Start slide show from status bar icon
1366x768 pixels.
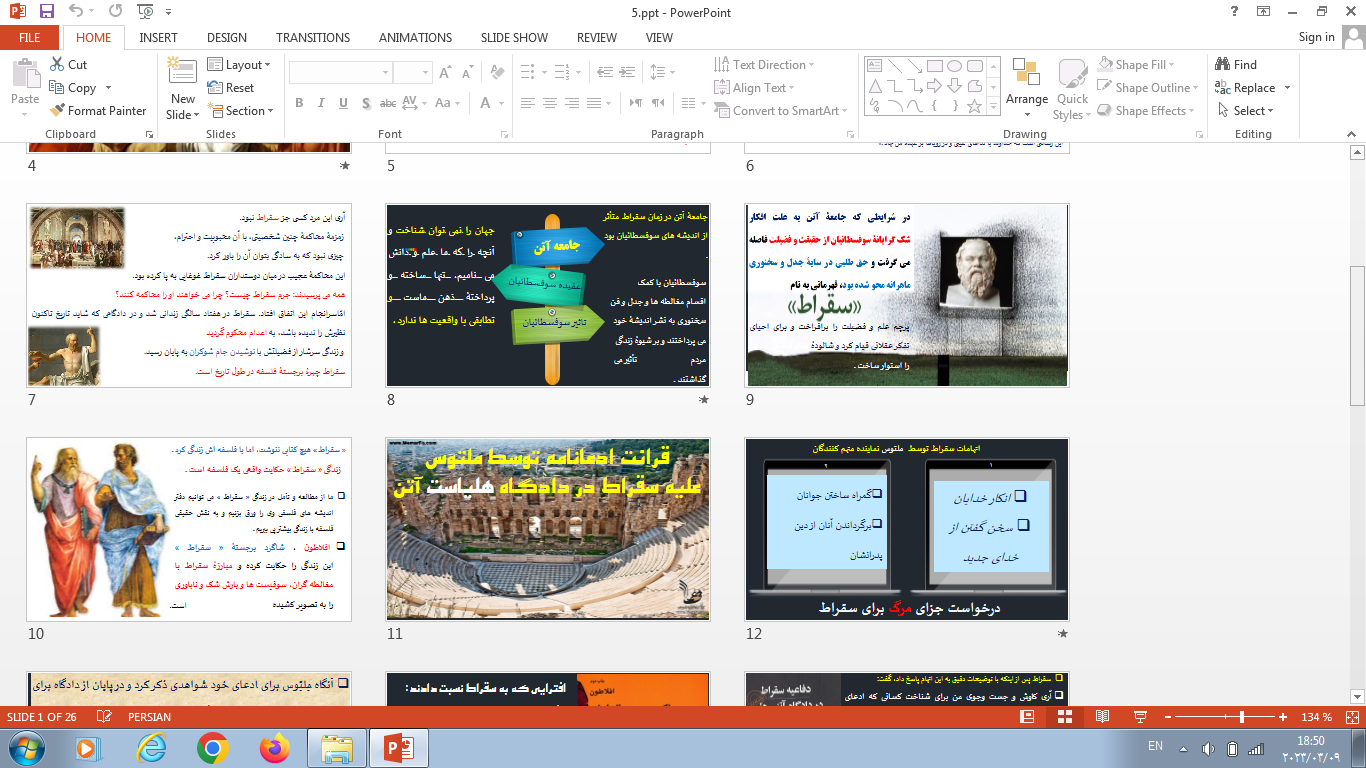click(1139, 717)
